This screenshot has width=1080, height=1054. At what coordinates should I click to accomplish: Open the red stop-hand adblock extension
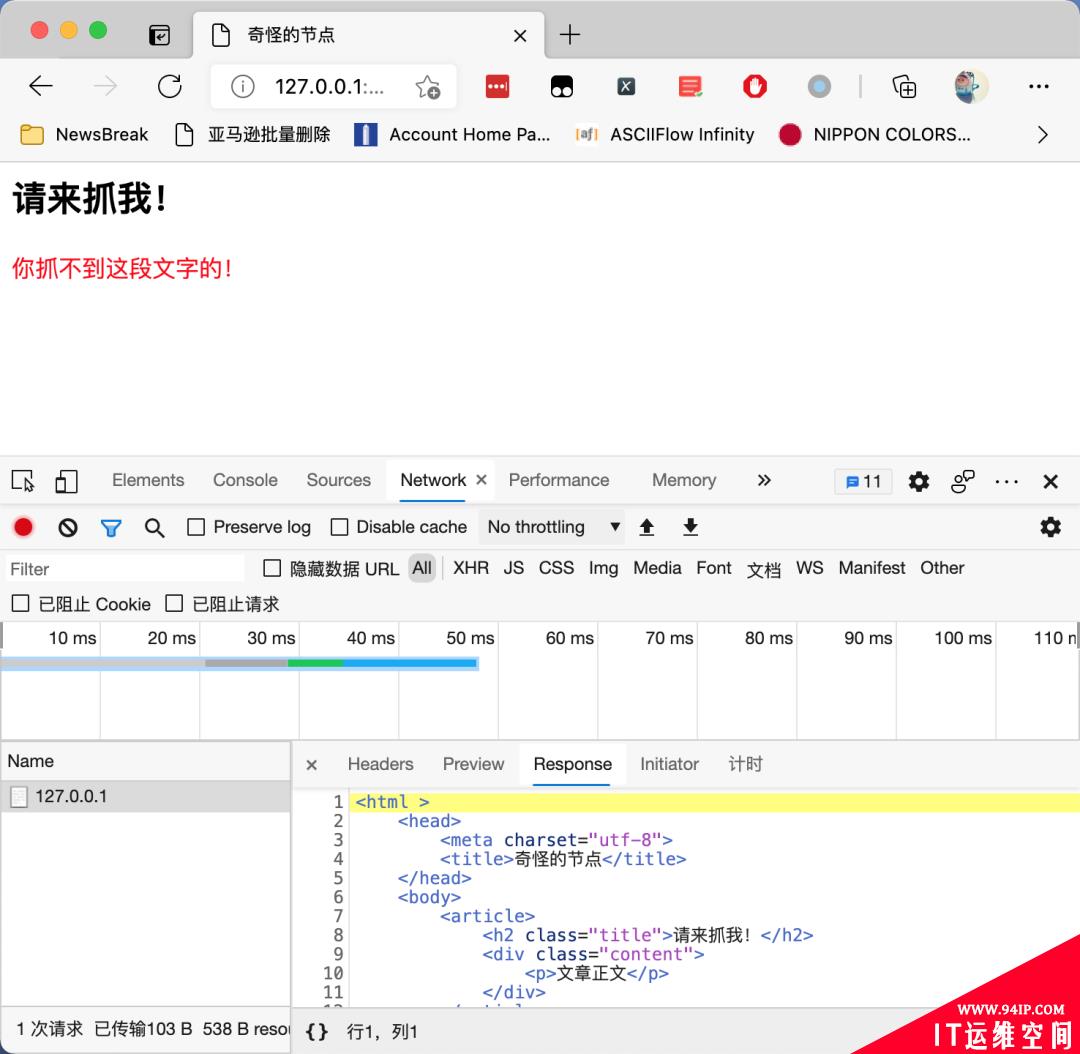tap(755, 86)
